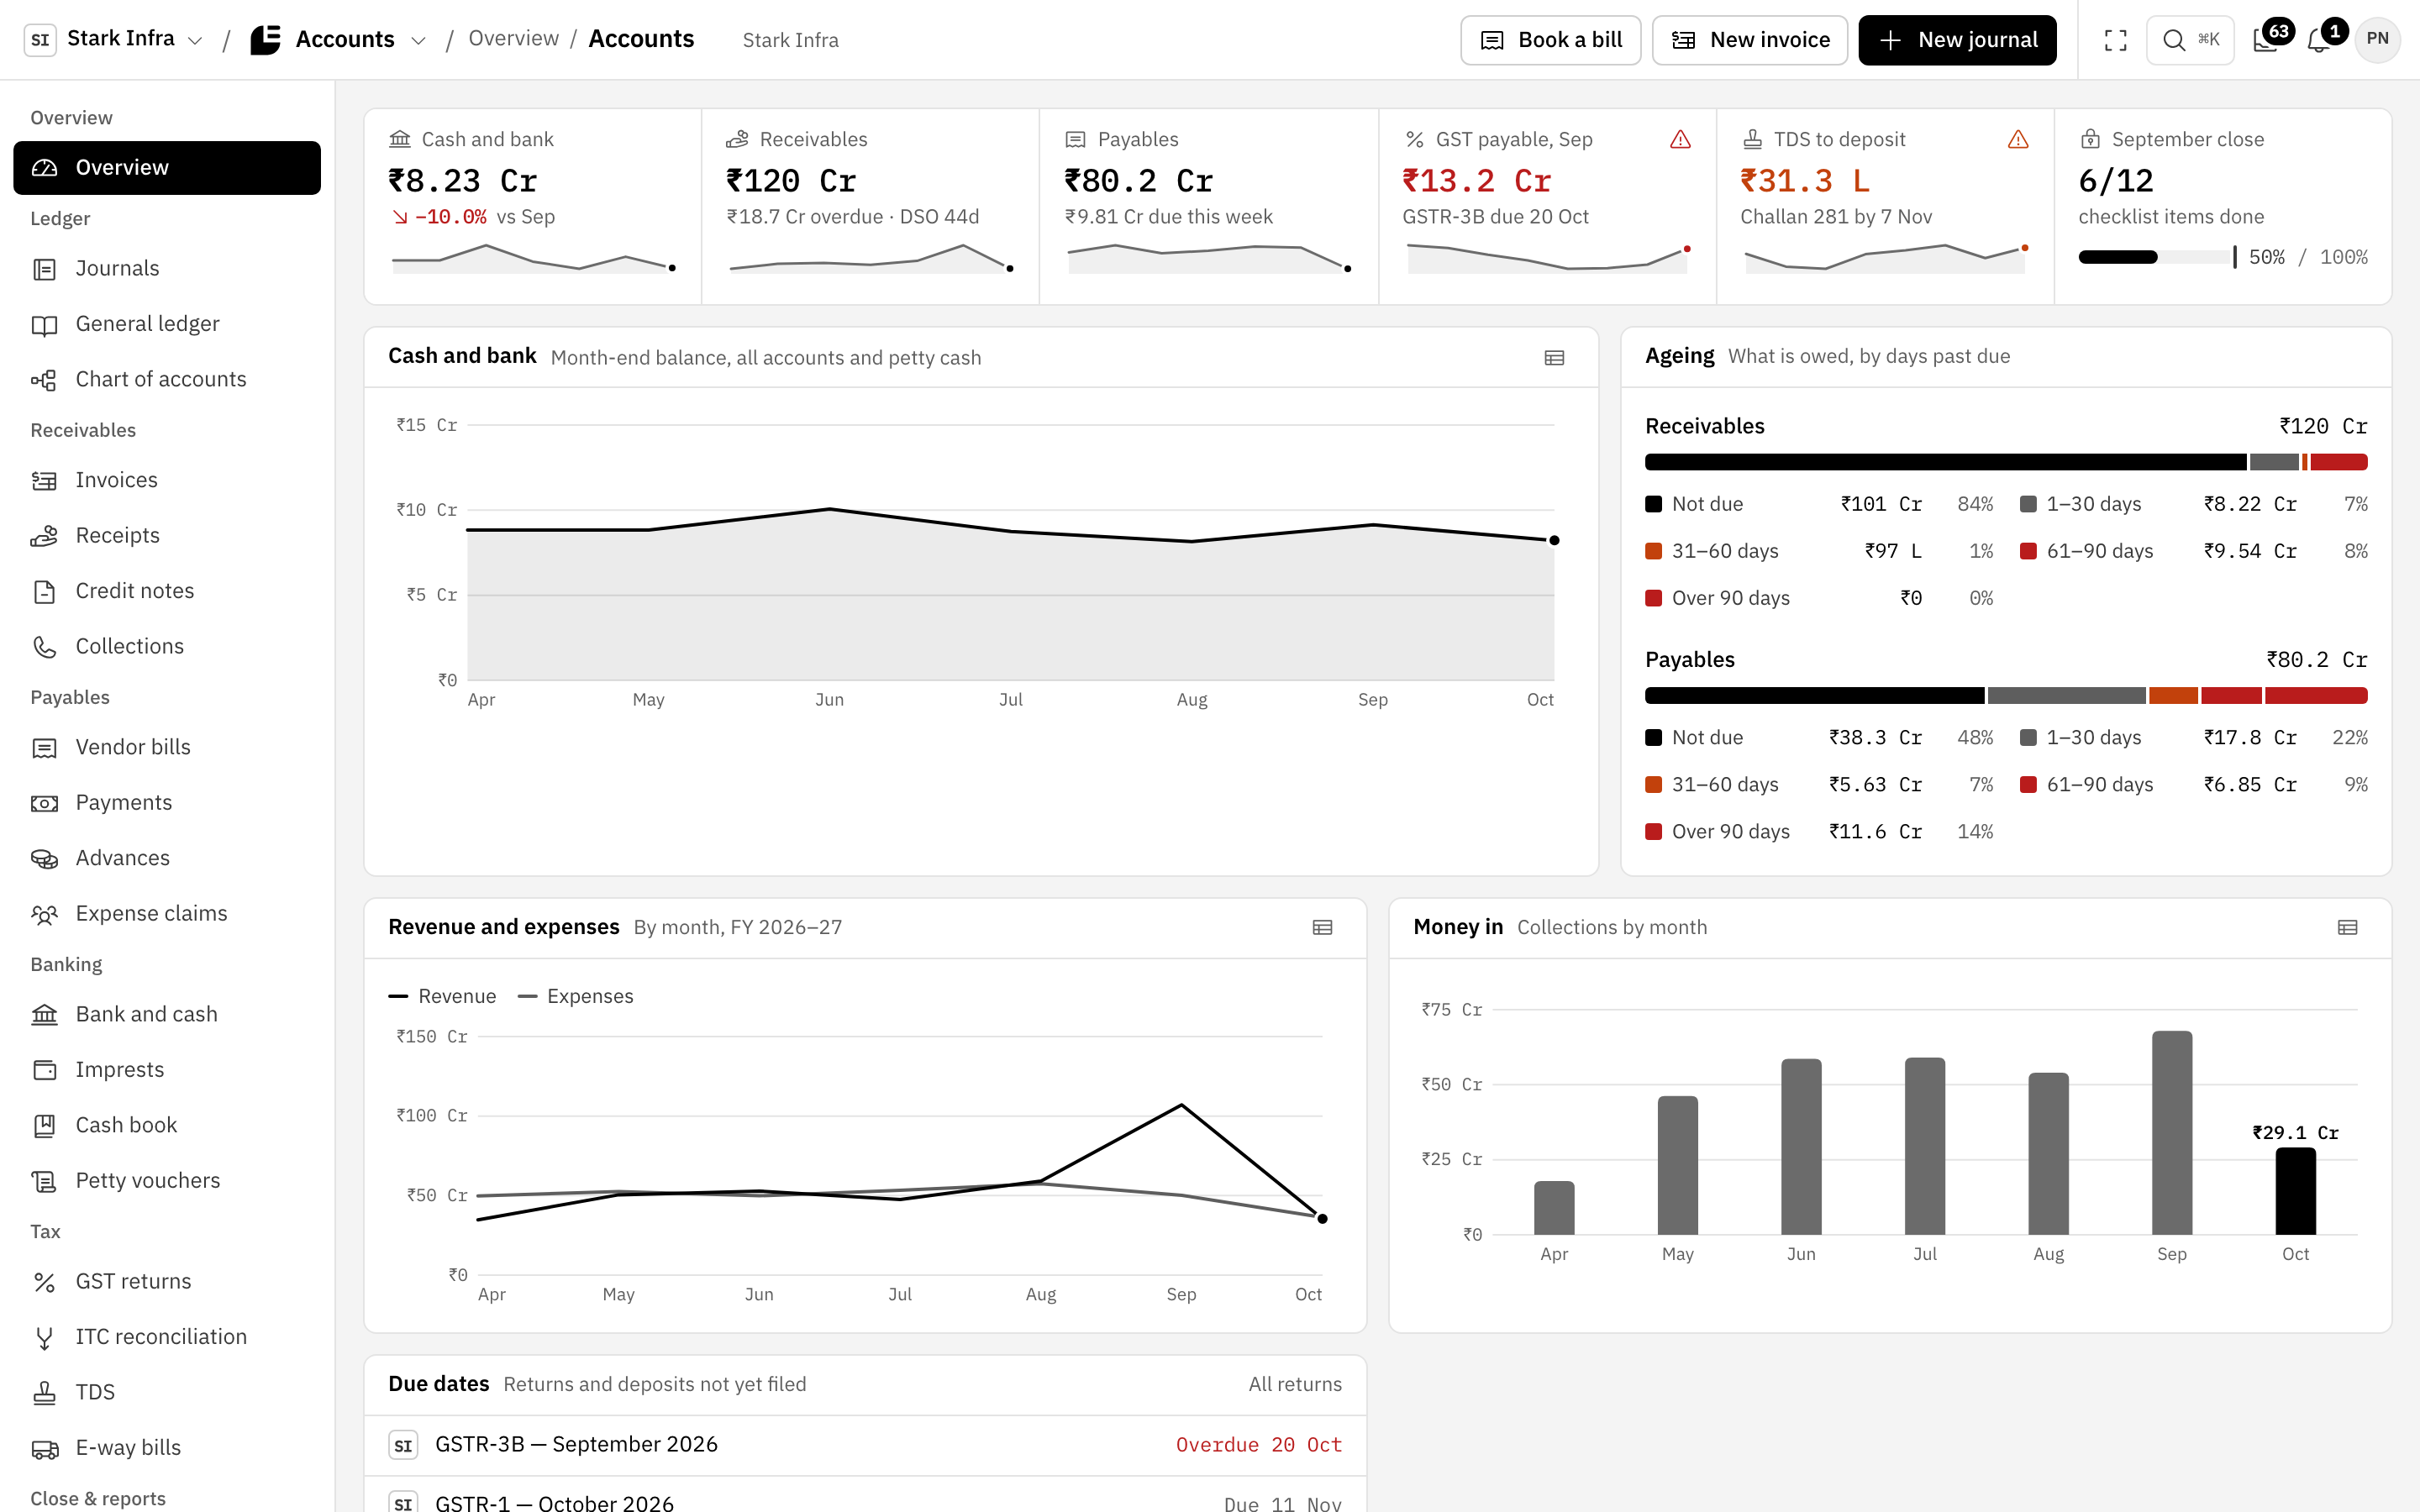2420x1512 pixels.
Task: Click the Oct bar in Money in chart
Action: (2295, 1191)
